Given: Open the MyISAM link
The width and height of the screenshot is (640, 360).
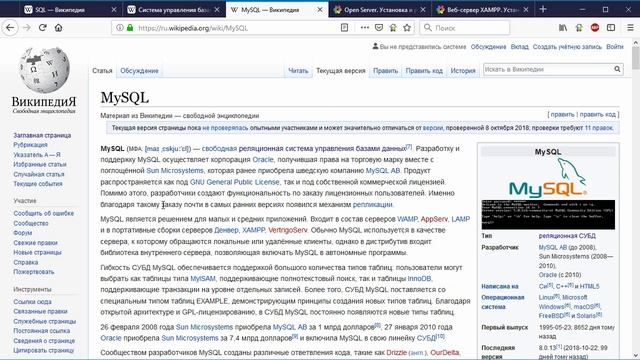Looking at the screenshot, I should point(203,279).
